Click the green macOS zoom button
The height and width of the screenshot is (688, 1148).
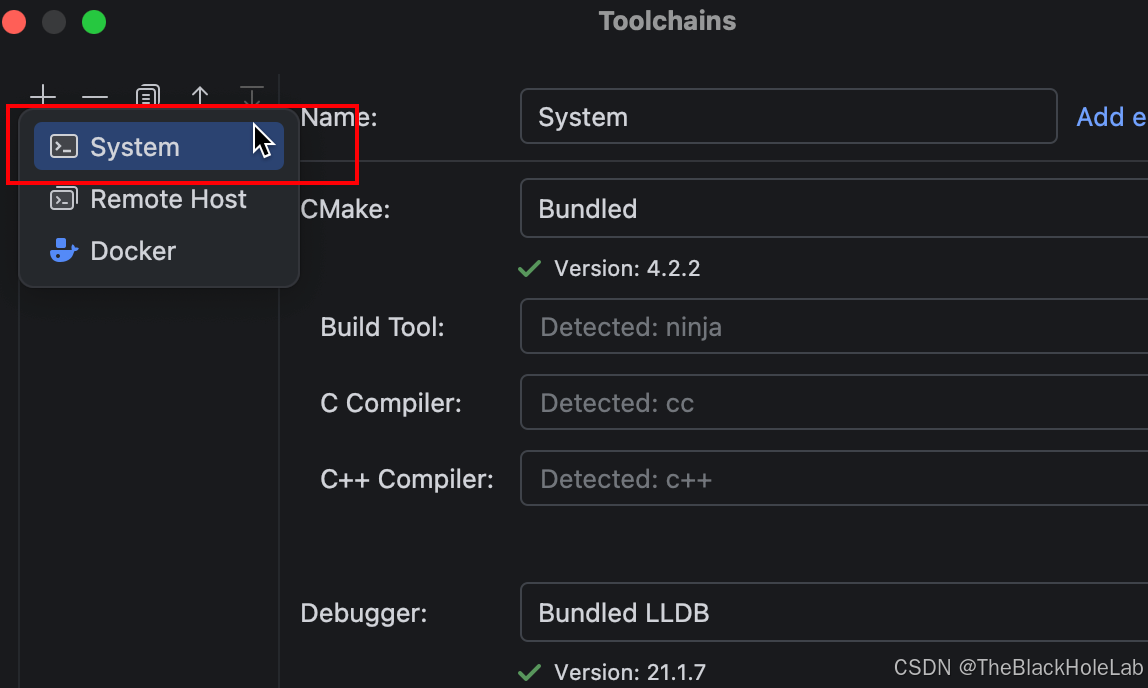pyautogui.click(x=94, y=22)
